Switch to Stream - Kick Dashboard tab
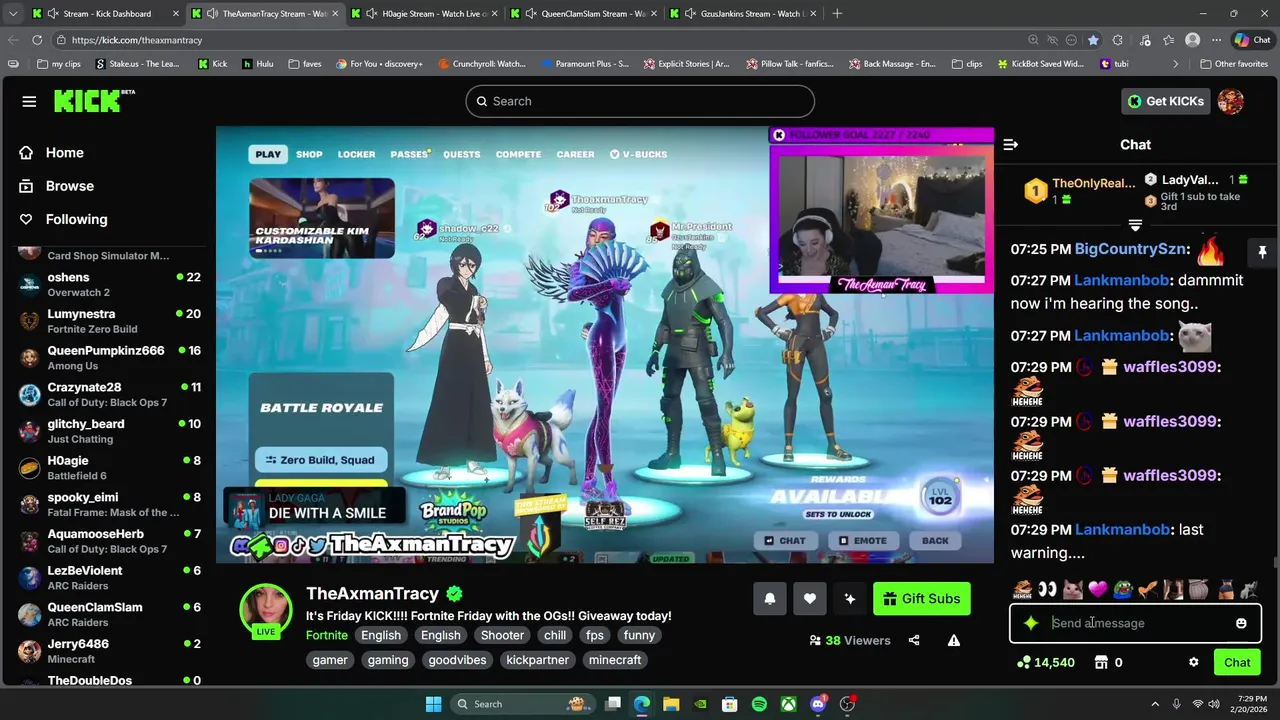Image resolution: width=1280 pixels, height=720 pixels. pyautogui.click(x=105, y=14)
